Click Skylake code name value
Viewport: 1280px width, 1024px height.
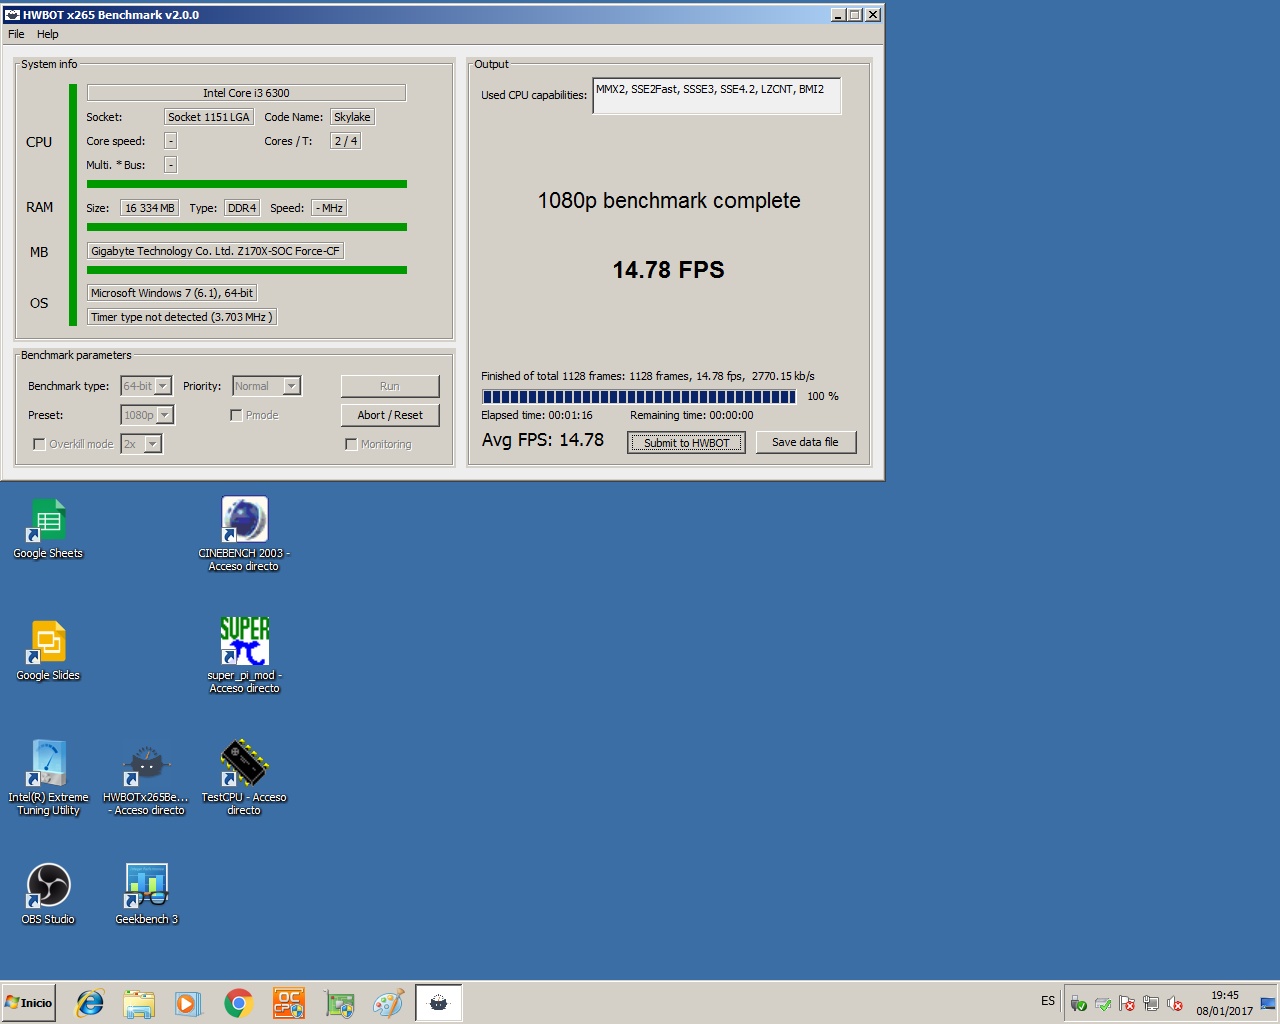point(352,117)
